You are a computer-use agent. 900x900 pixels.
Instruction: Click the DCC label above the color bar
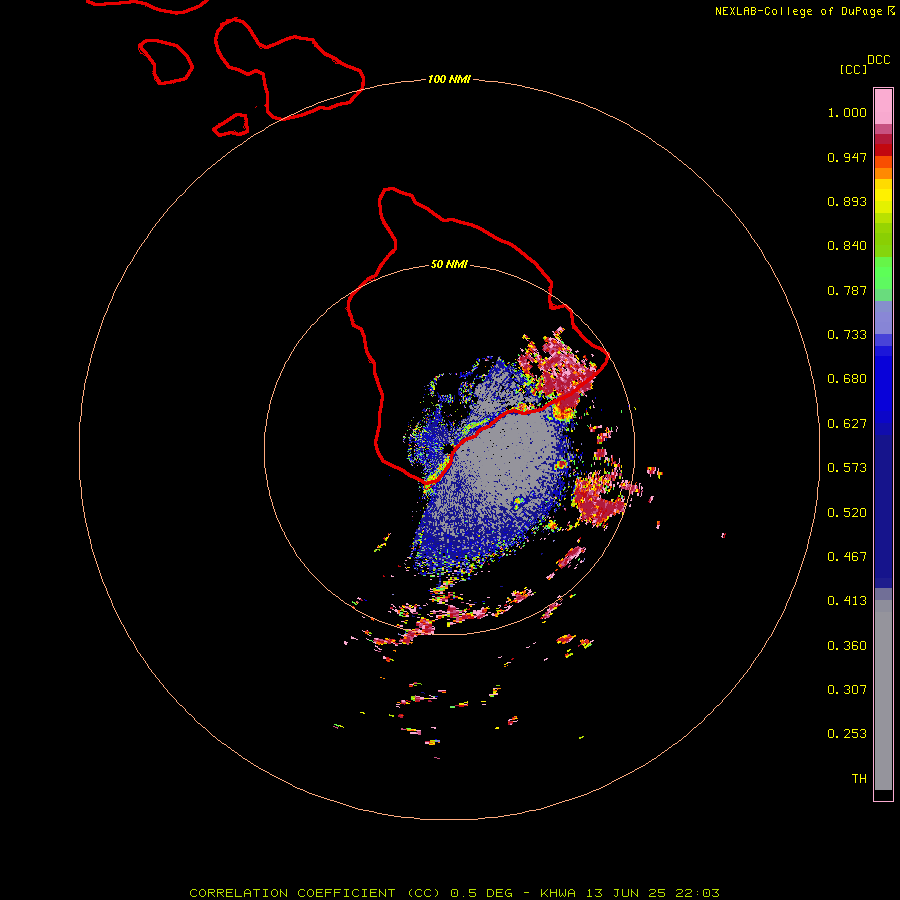click(x=878, y=60)
